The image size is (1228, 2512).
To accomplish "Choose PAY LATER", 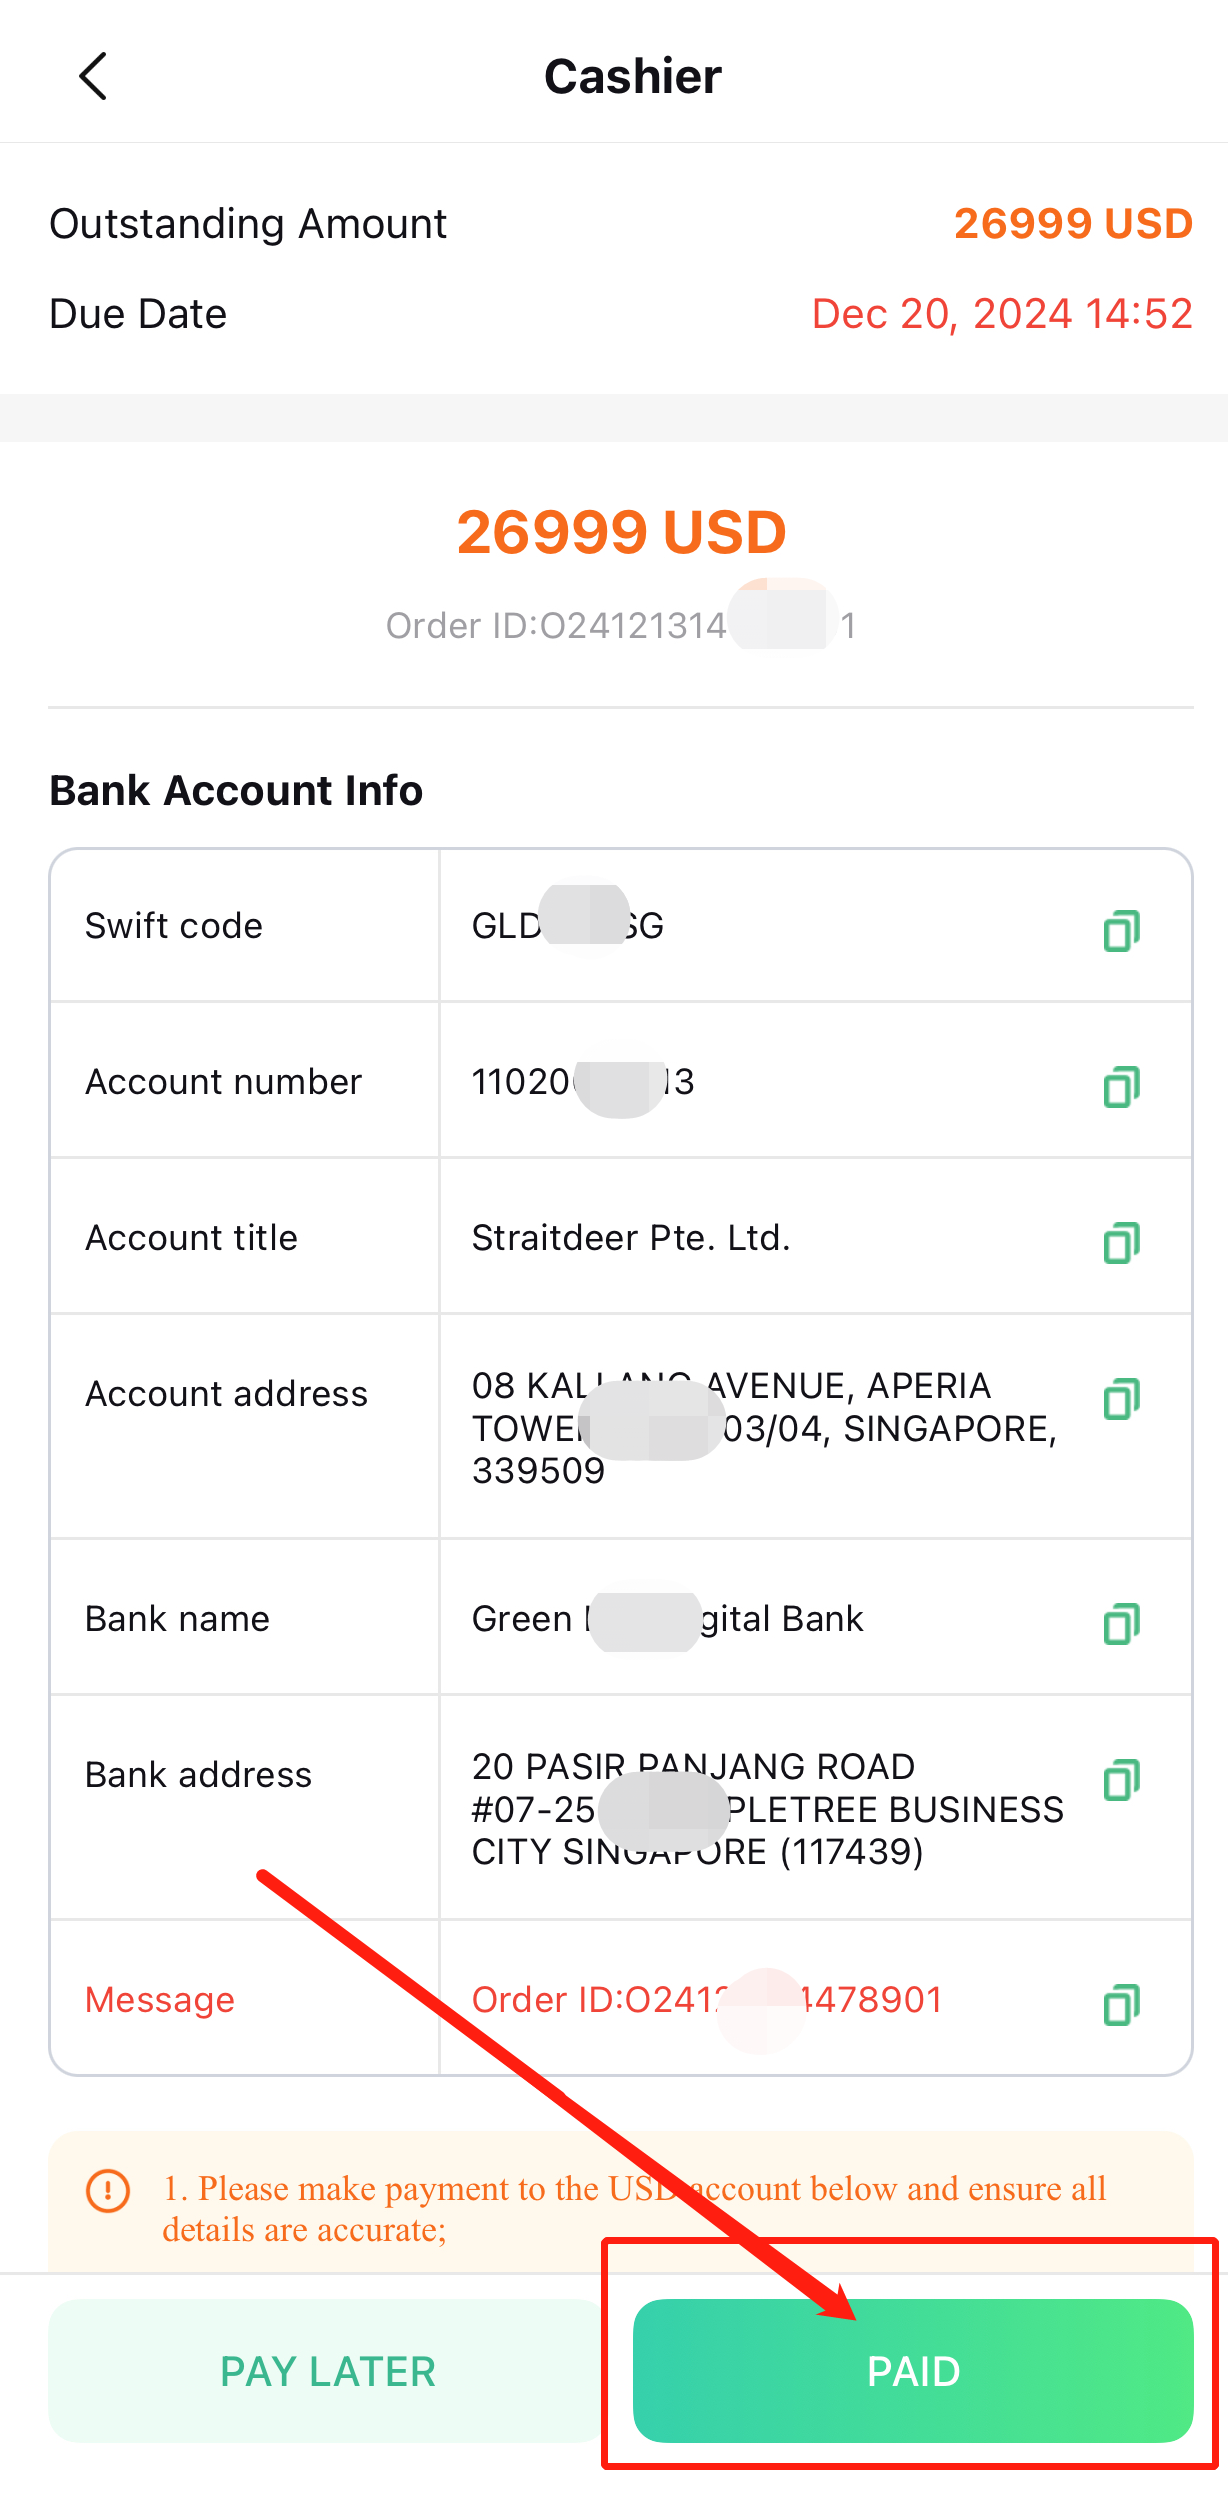I will (328, 2370).
